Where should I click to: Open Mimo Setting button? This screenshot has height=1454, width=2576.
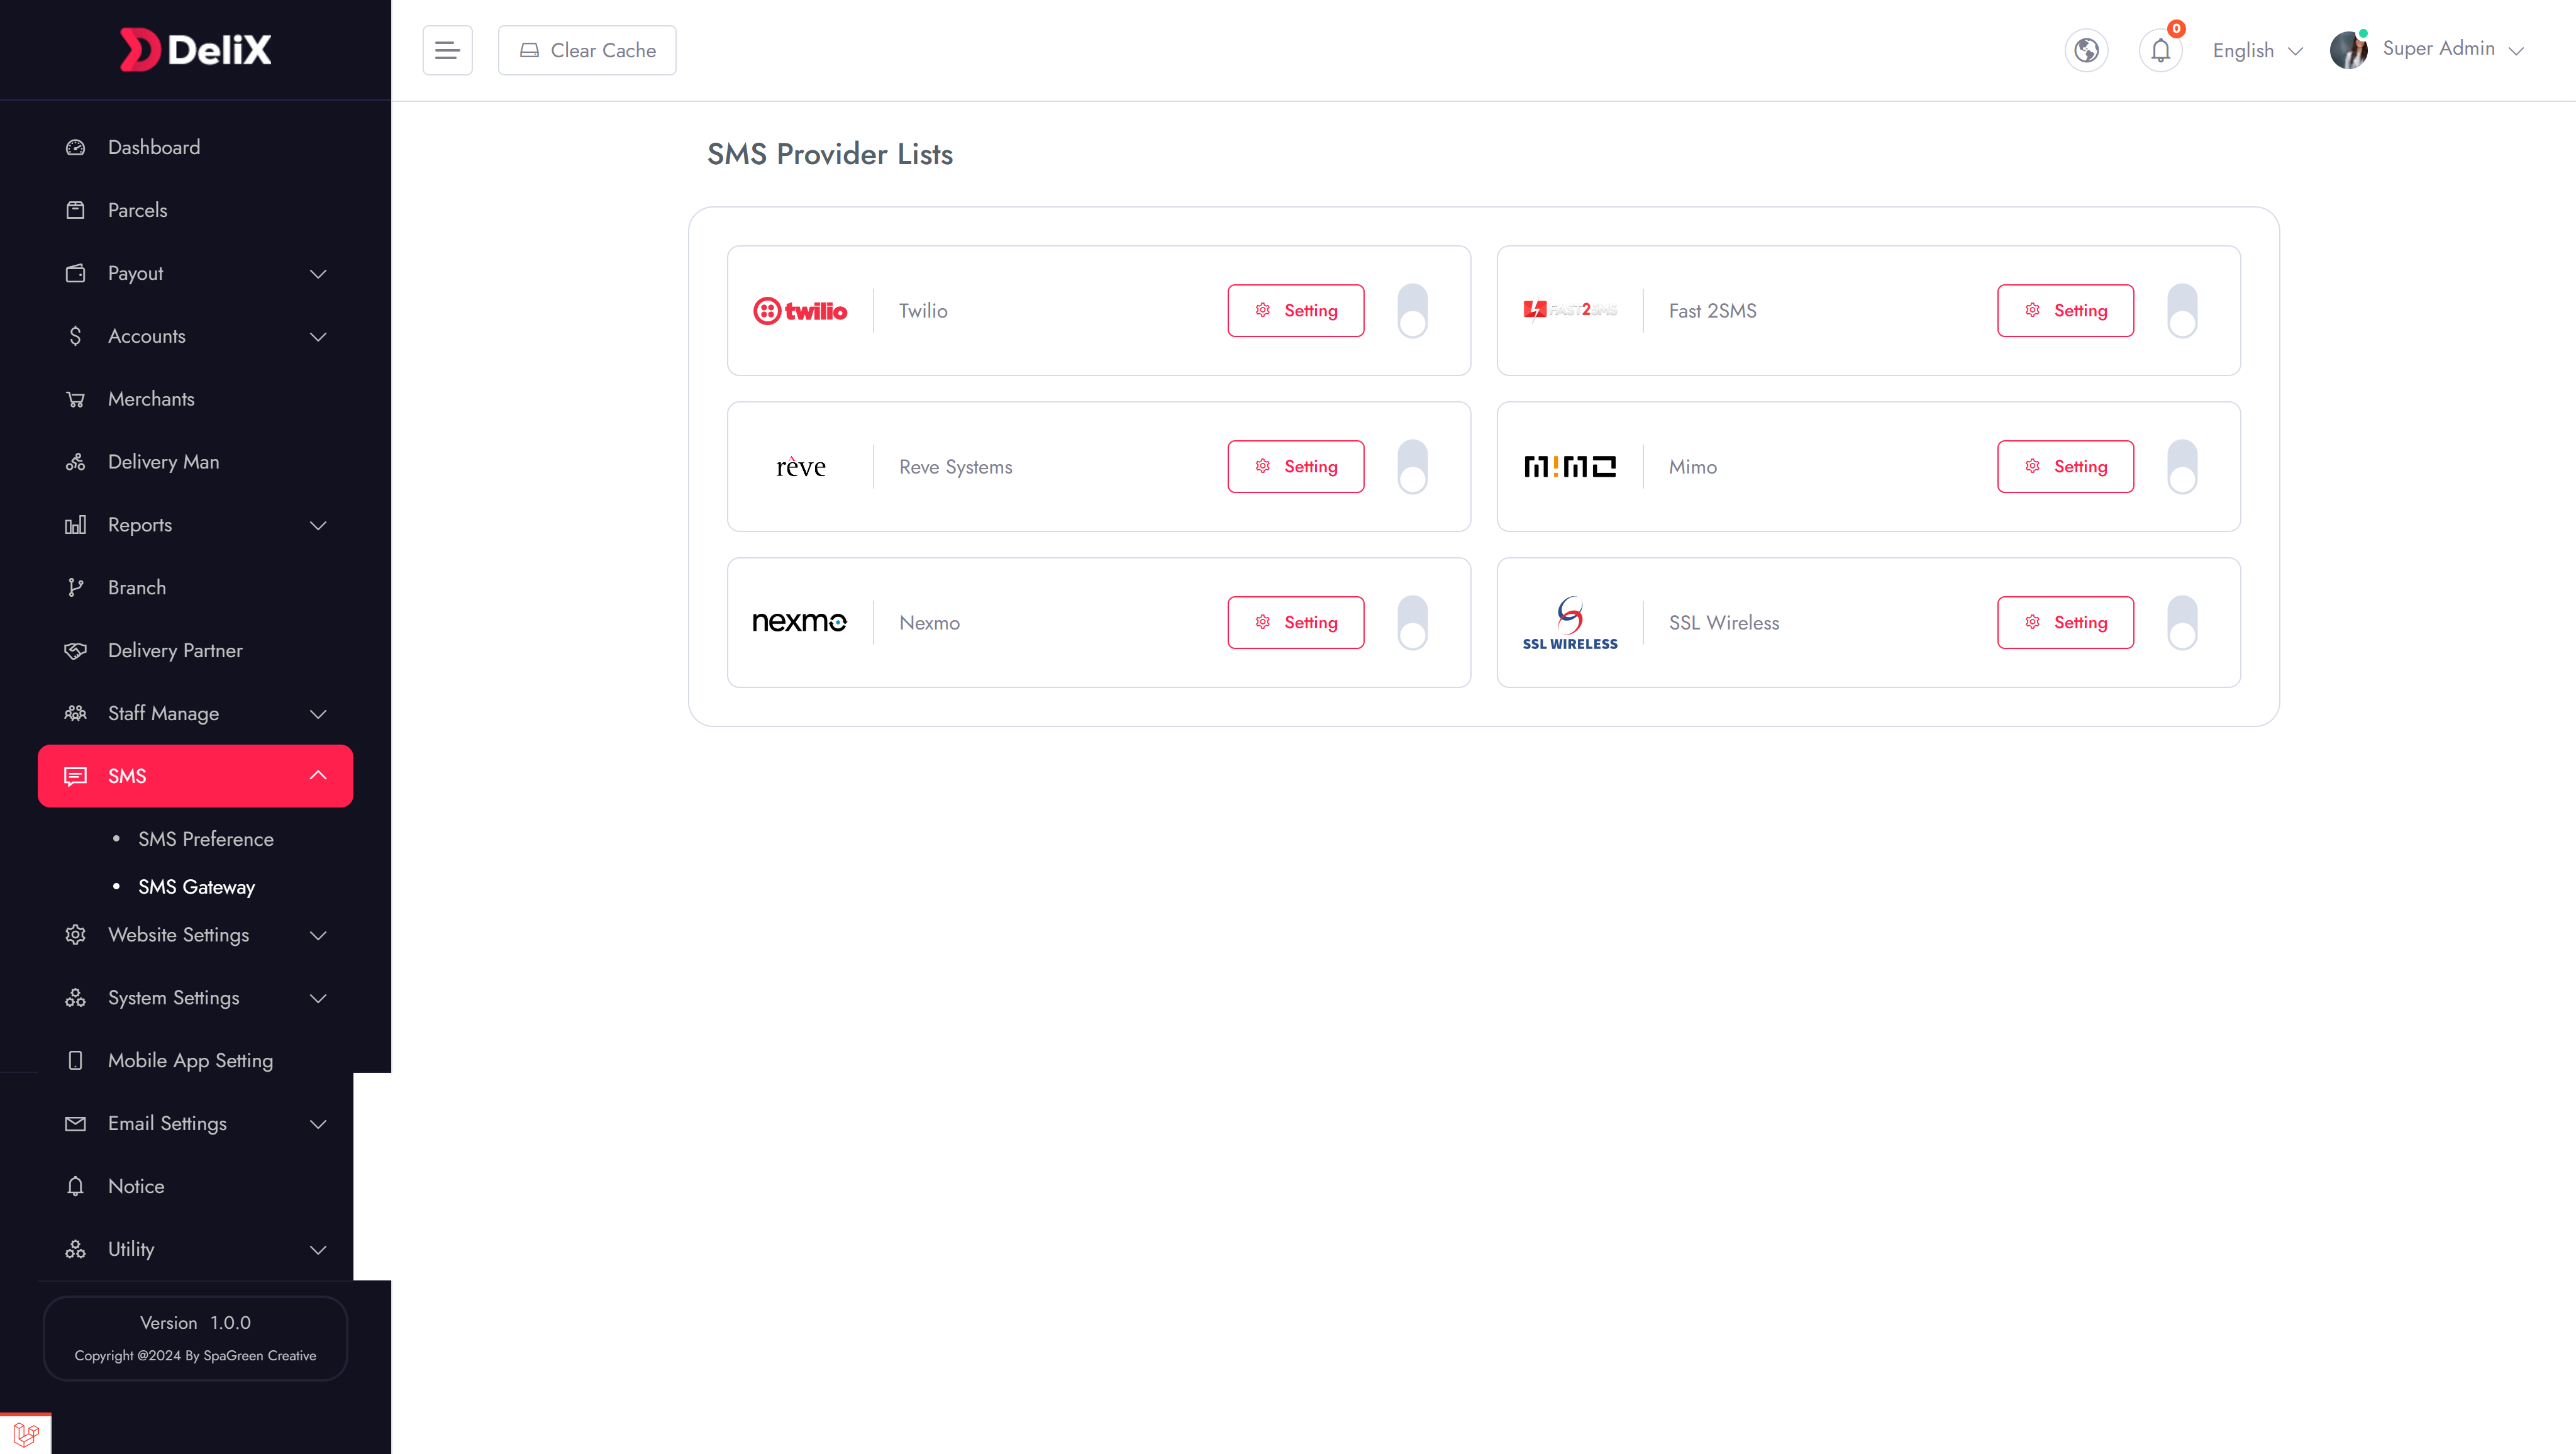(2065, 467)
